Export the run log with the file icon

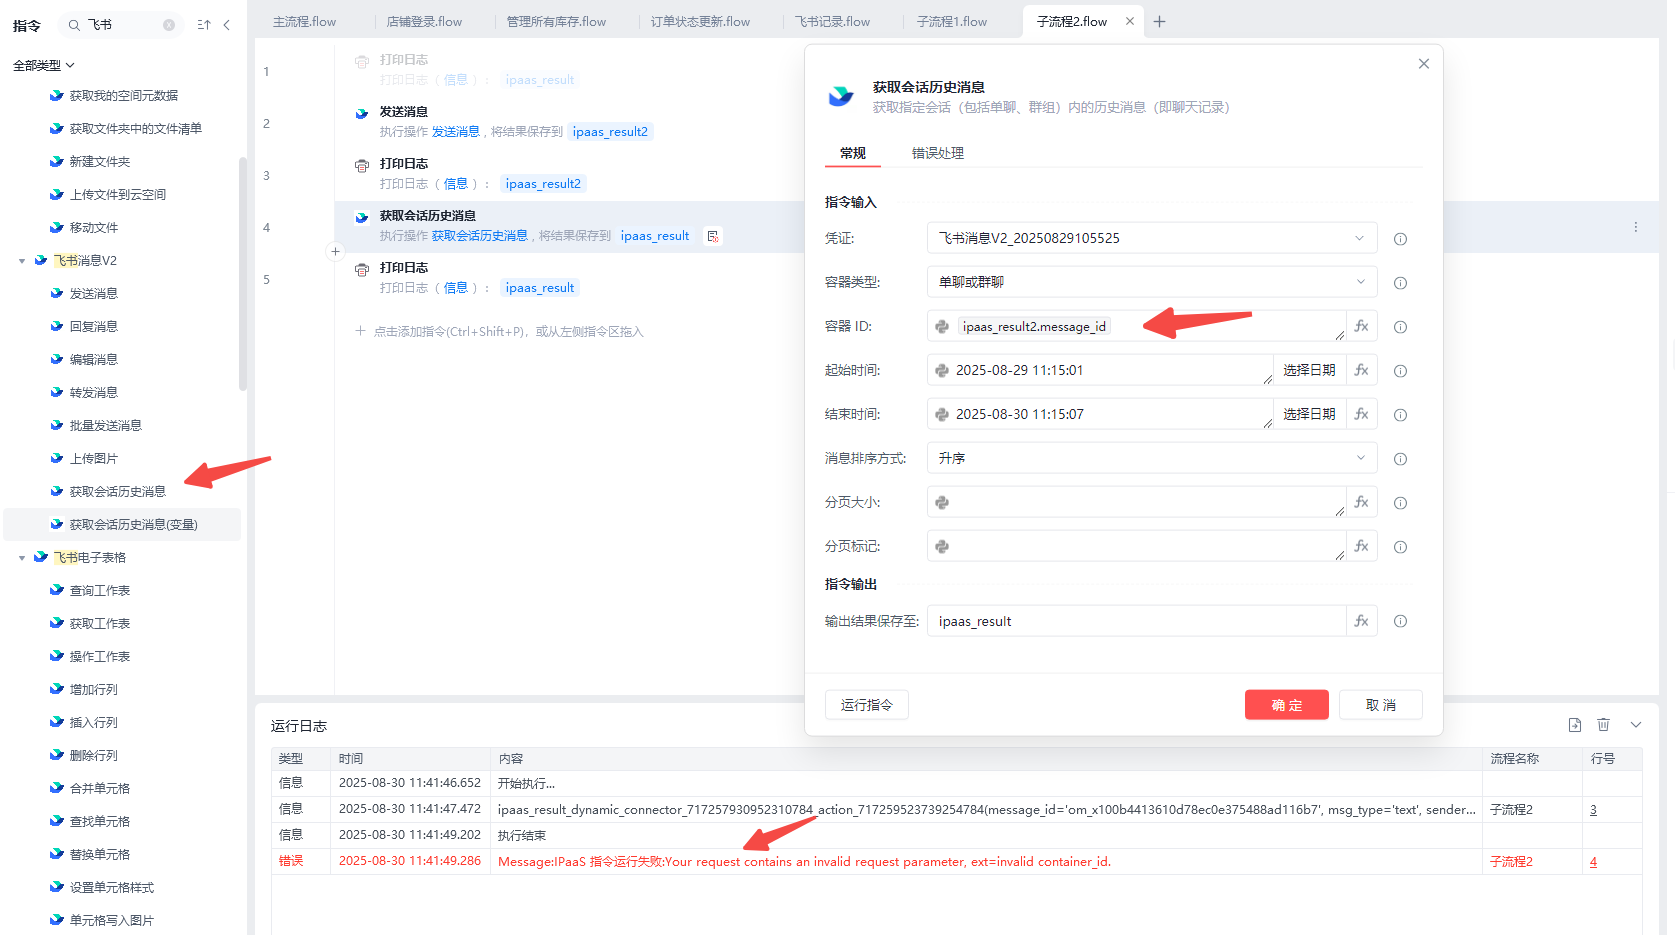(1575, 725)
